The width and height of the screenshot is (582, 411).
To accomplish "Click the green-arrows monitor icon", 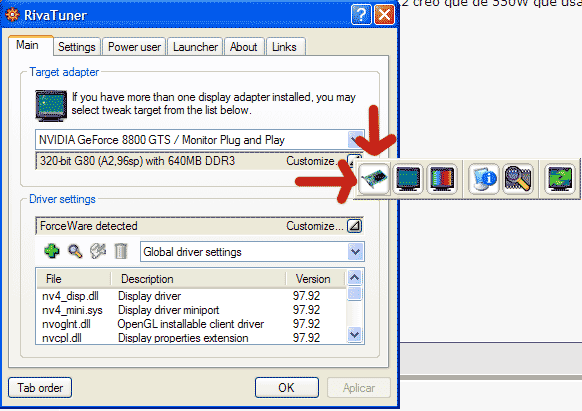I will [x=560, y=179].
